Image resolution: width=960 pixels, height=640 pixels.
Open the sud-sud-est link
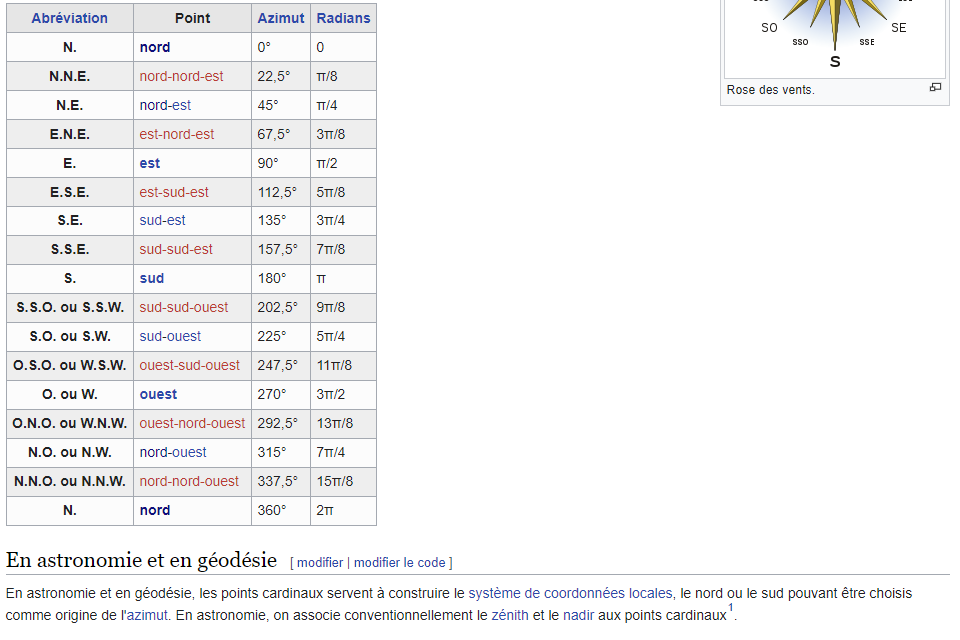pos(176,249)
